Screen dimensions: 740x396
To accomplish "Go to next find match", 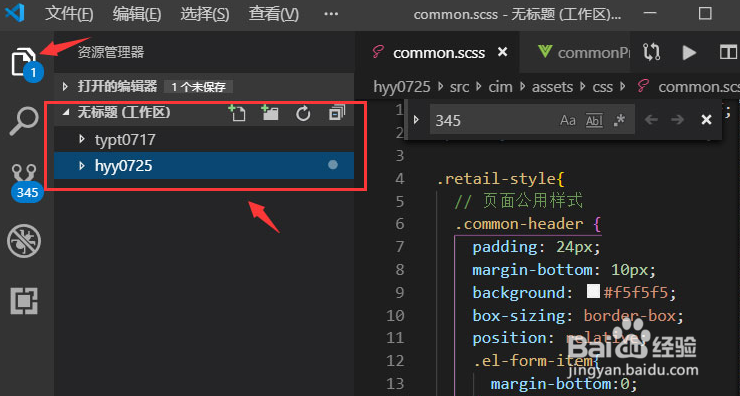I will 678,120.
